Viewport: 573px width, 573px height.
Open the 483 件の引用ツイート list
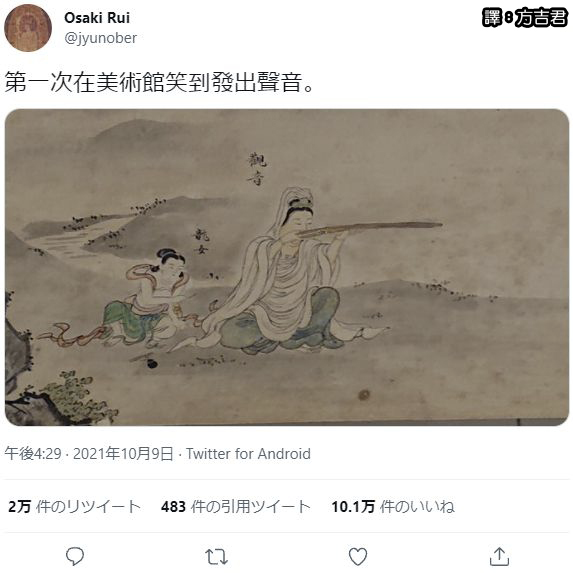[236, 506]
